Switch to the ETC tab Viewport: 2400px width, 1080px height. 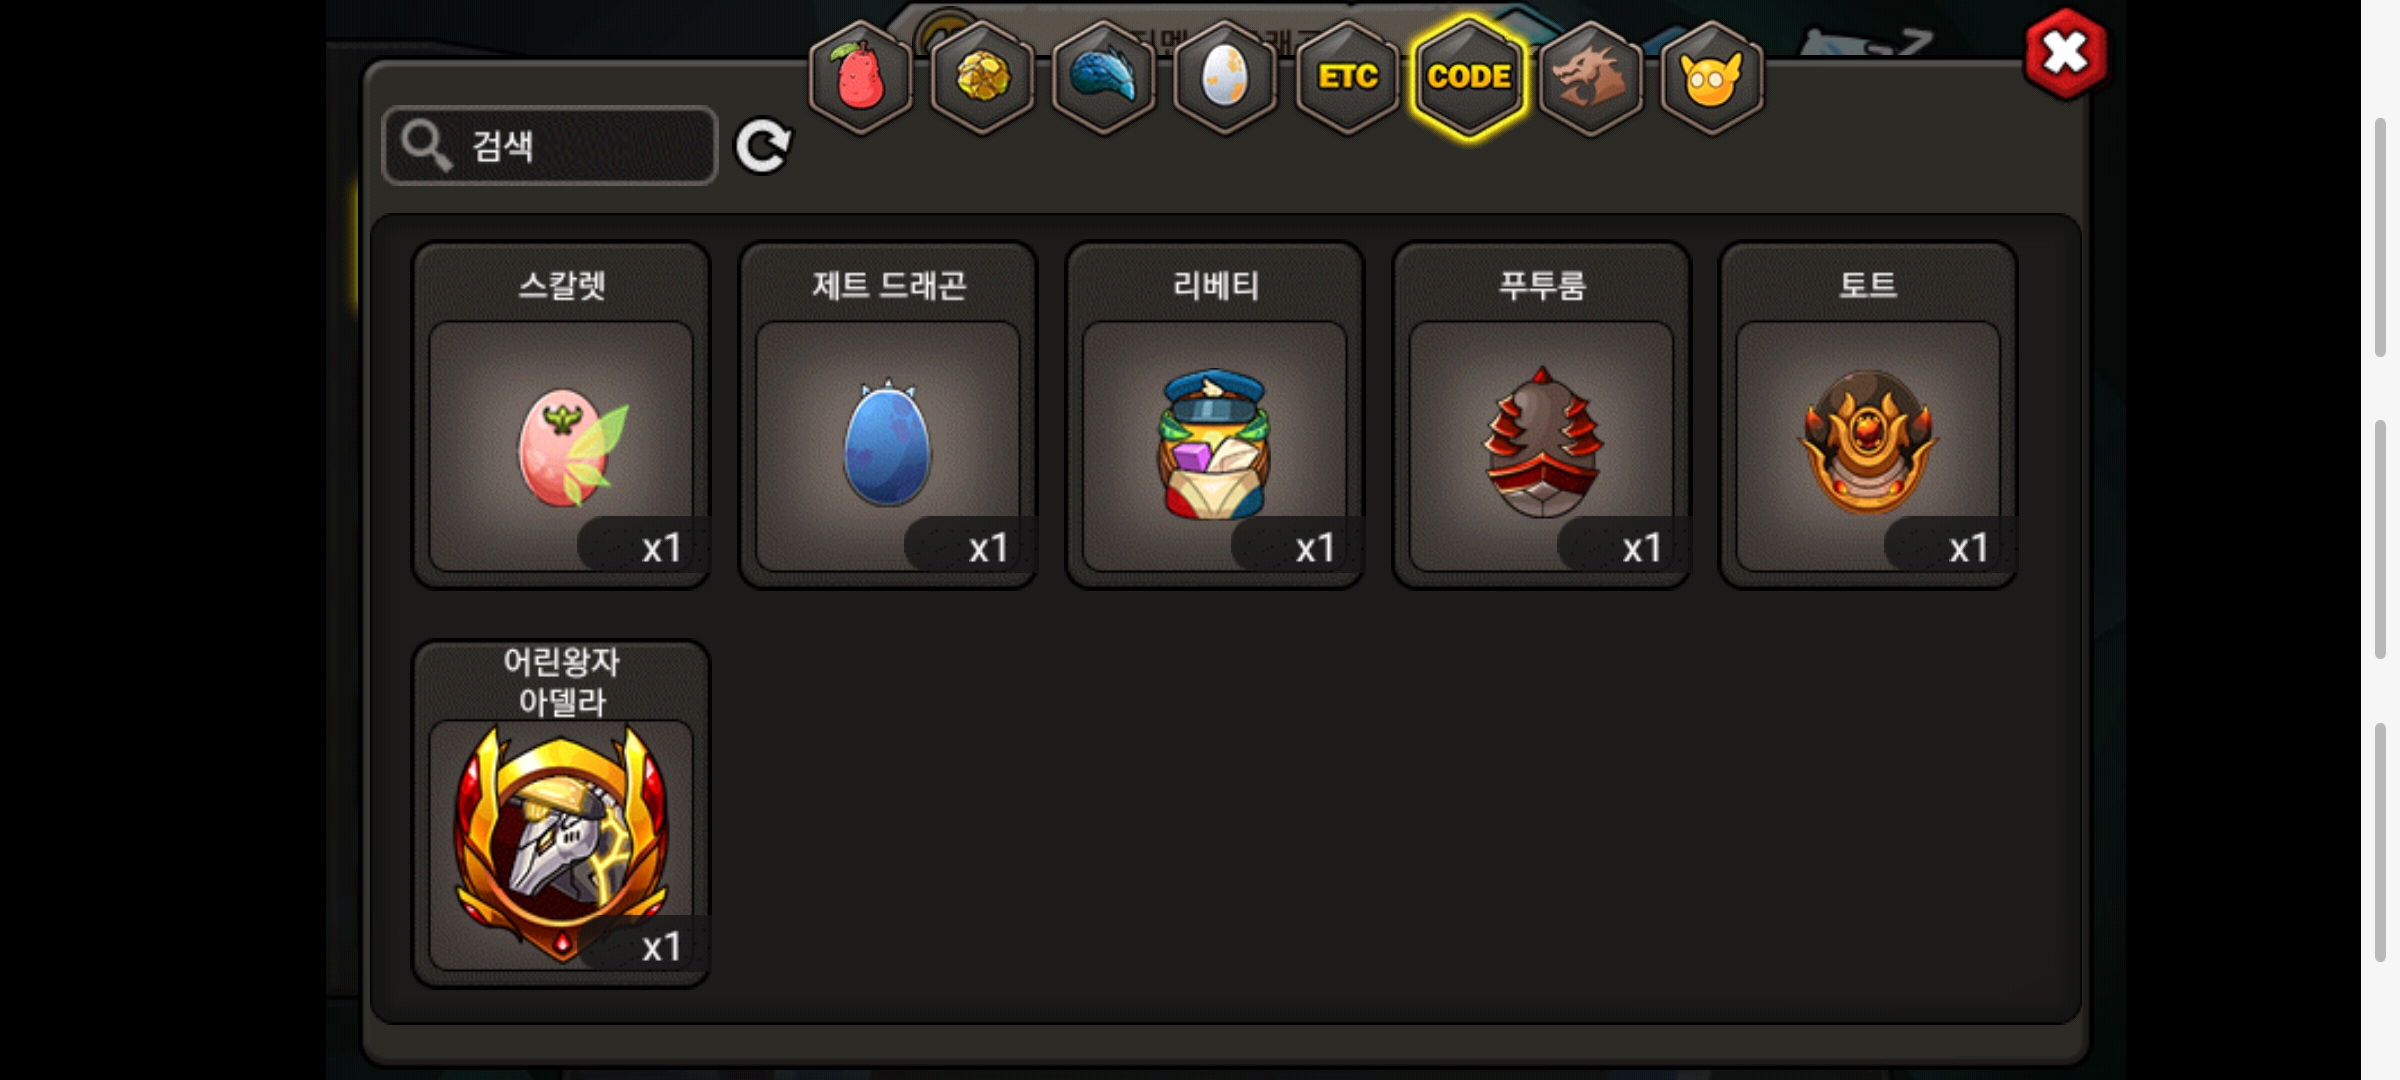(x=1347, y=77)
